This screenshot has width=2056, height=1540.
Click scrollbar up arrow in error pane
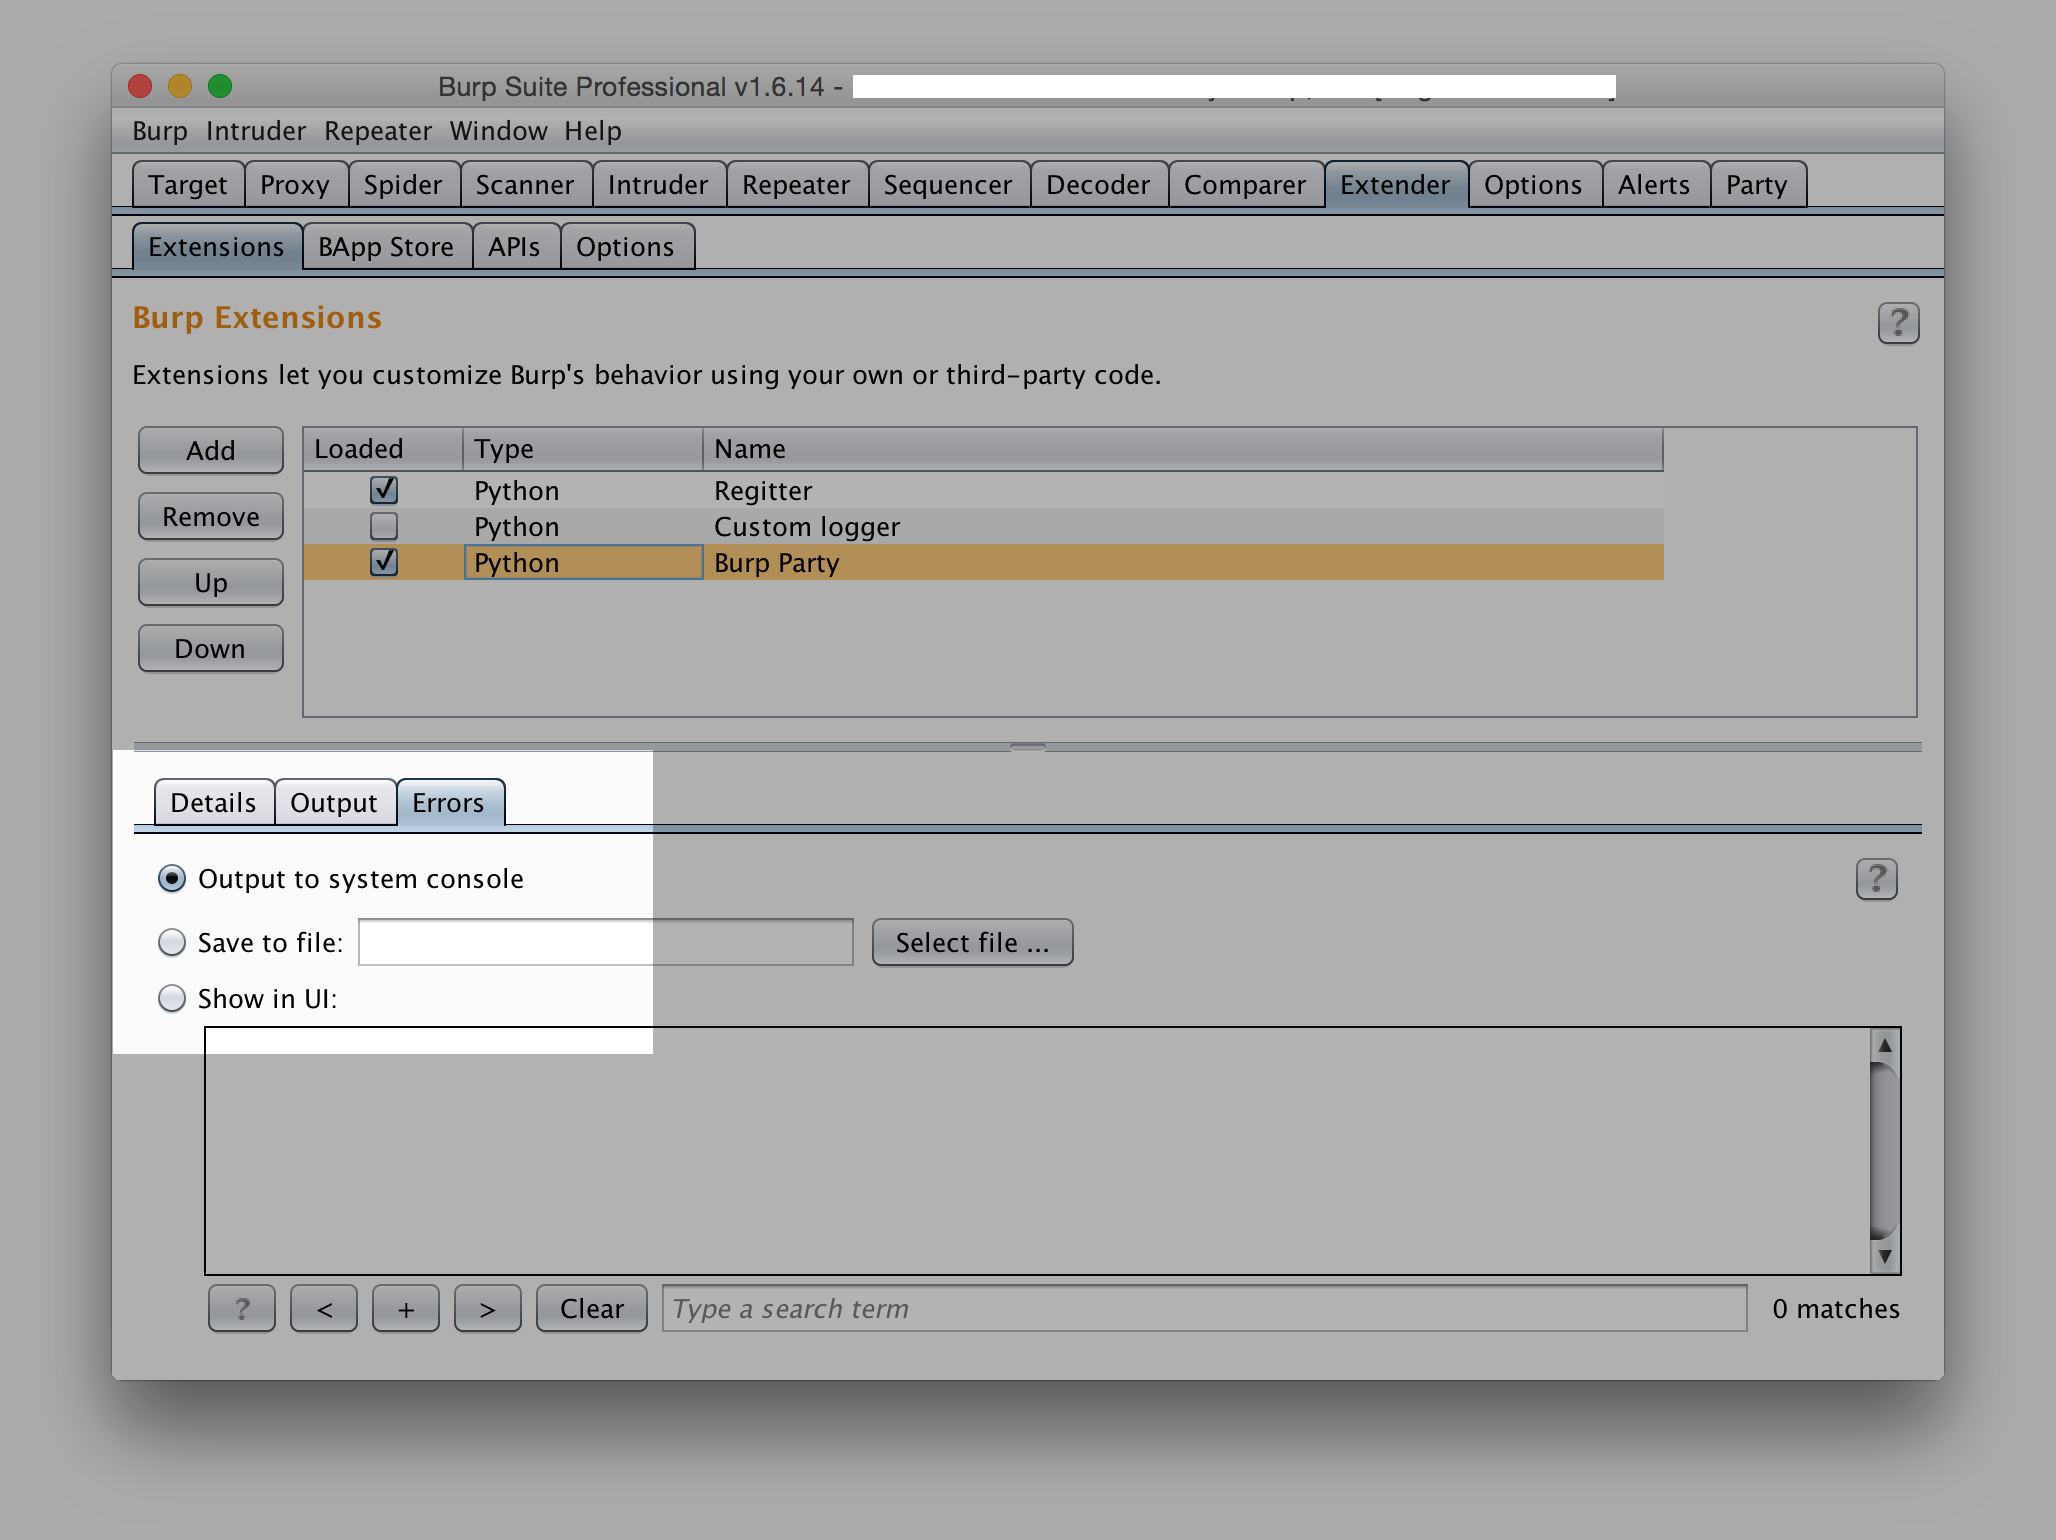click(1884, 1046)
